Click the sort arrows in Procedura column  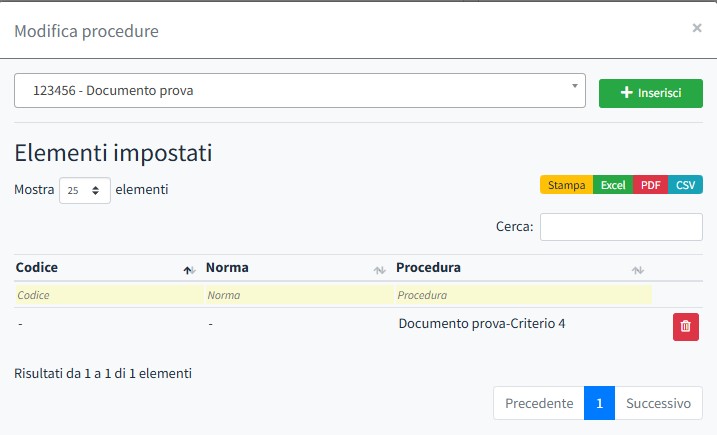[x=638, y=270]
